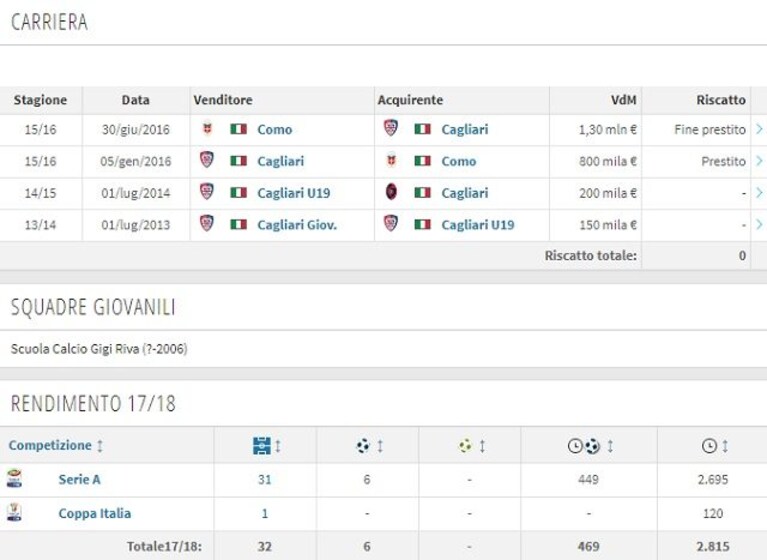Toggle sort arrows next to goals column
This screenshot has height=560, width=767.
[x=380, y=446]
